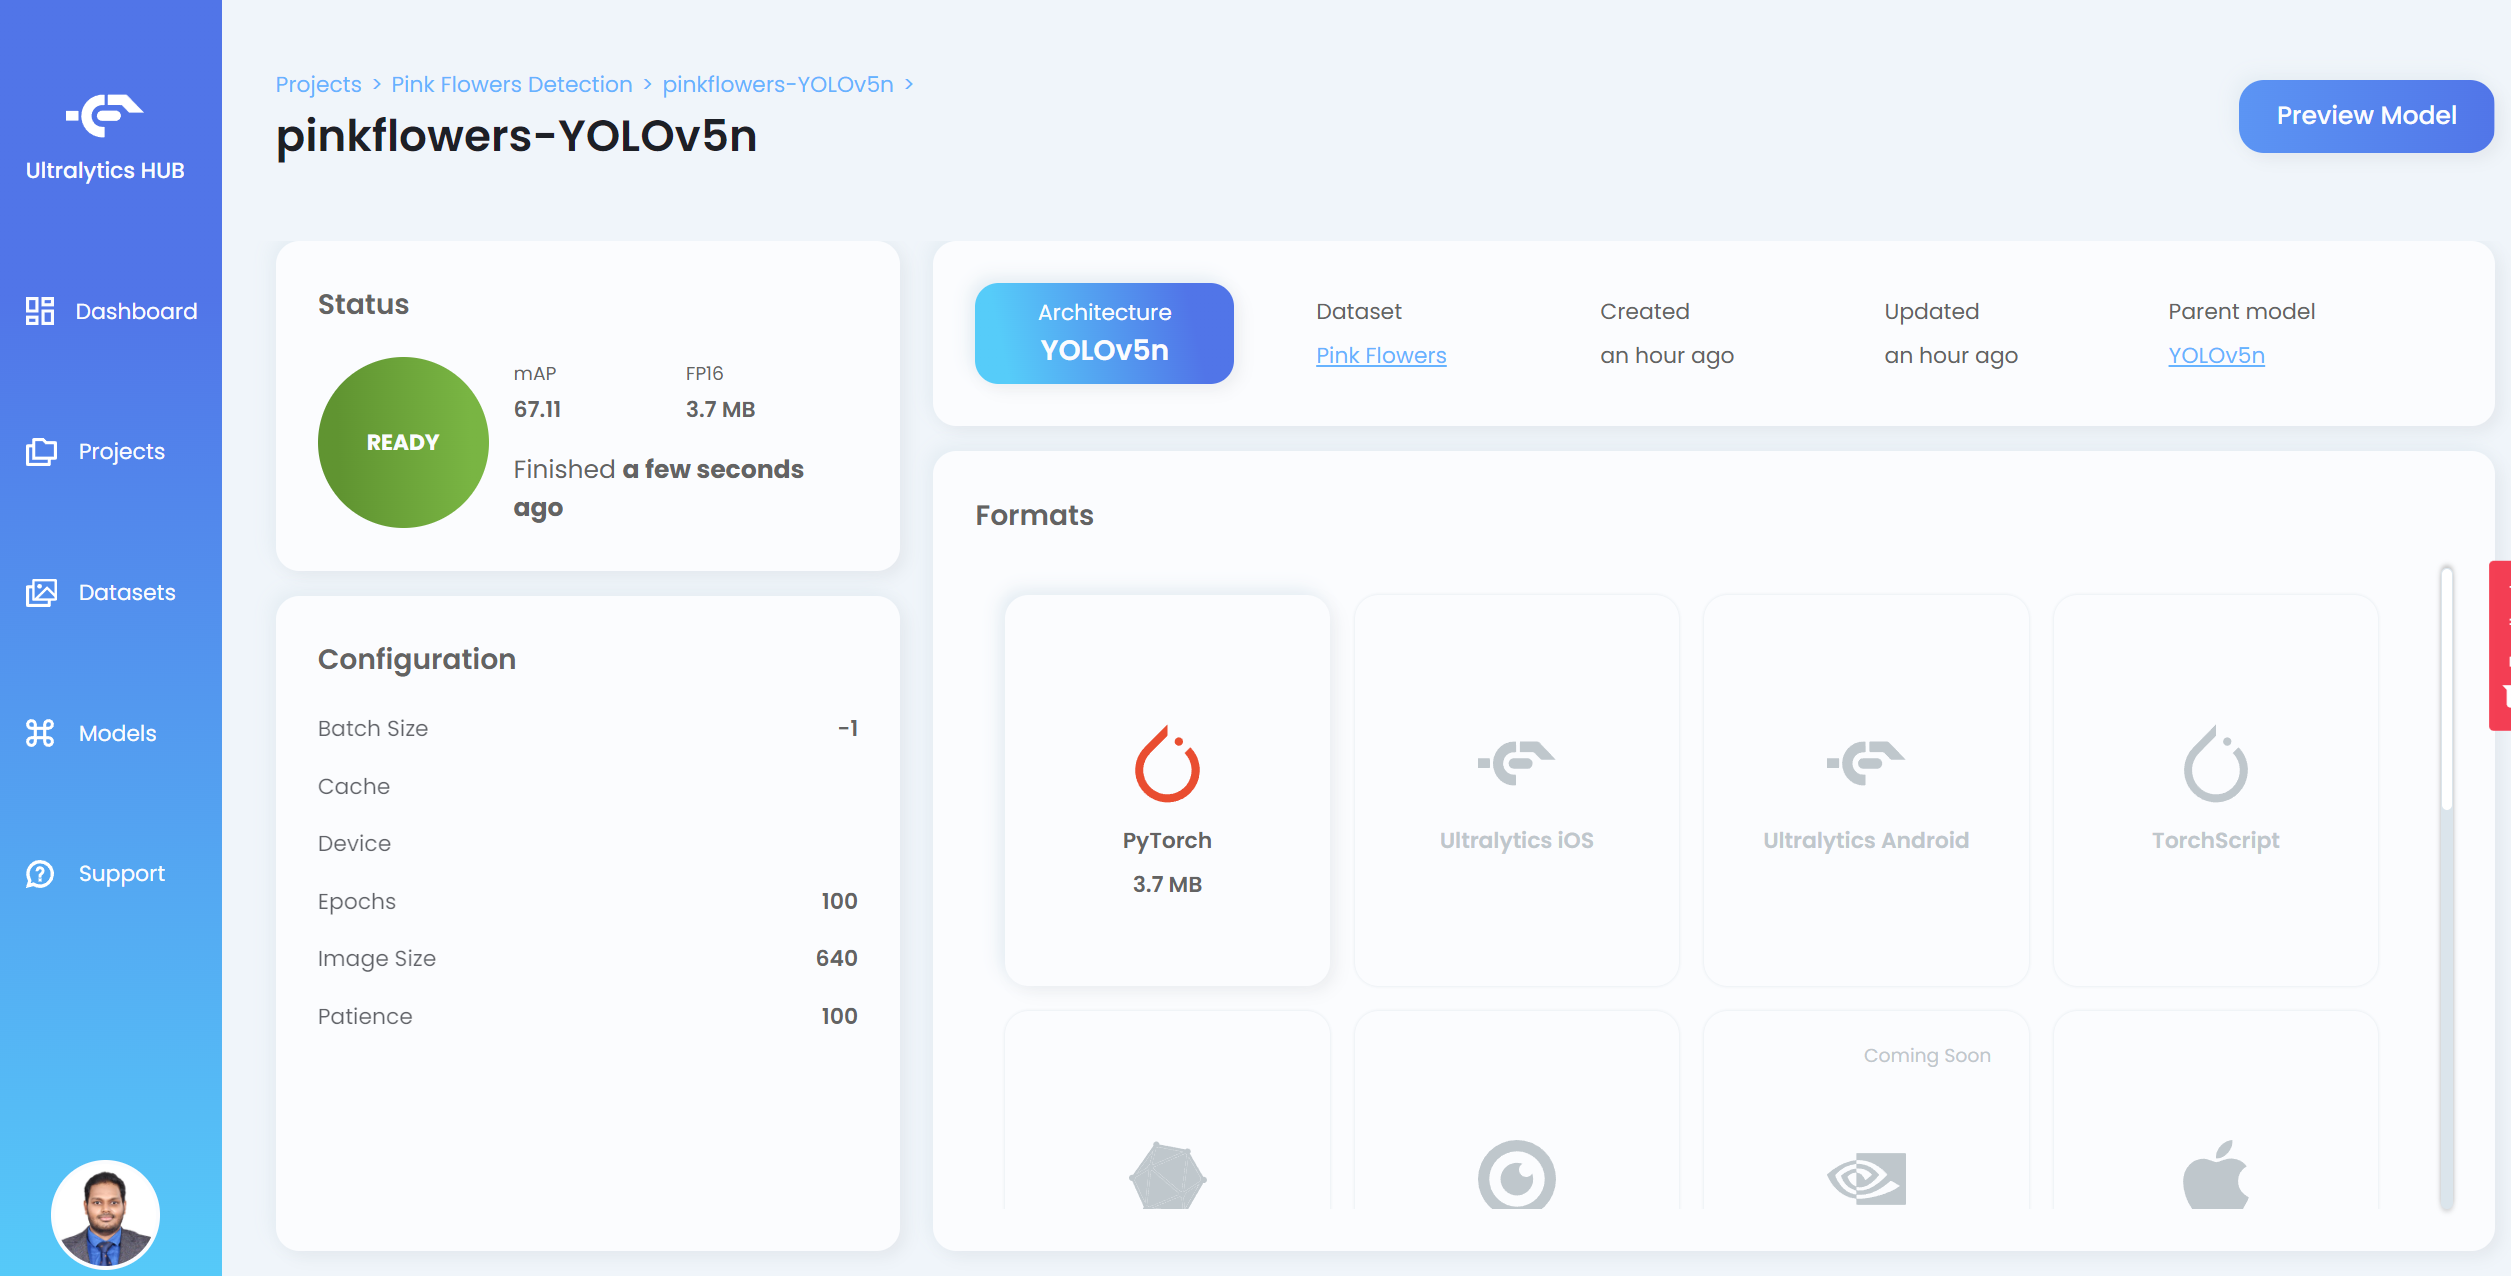This screenshot has width=2511, height=1276.
Task: Click the mAP value 67.11
Action: (x=537, y=409)
